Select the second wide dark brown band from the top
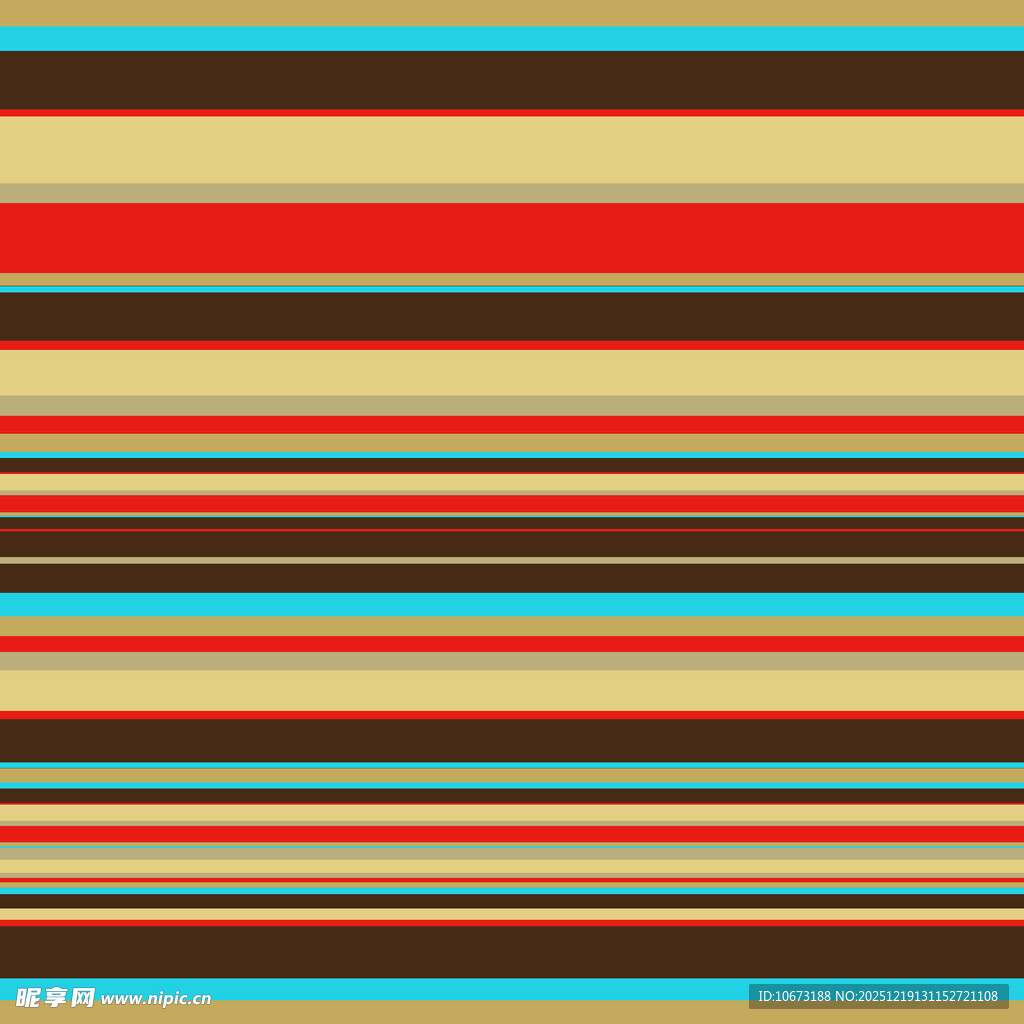 pos(512,316)
